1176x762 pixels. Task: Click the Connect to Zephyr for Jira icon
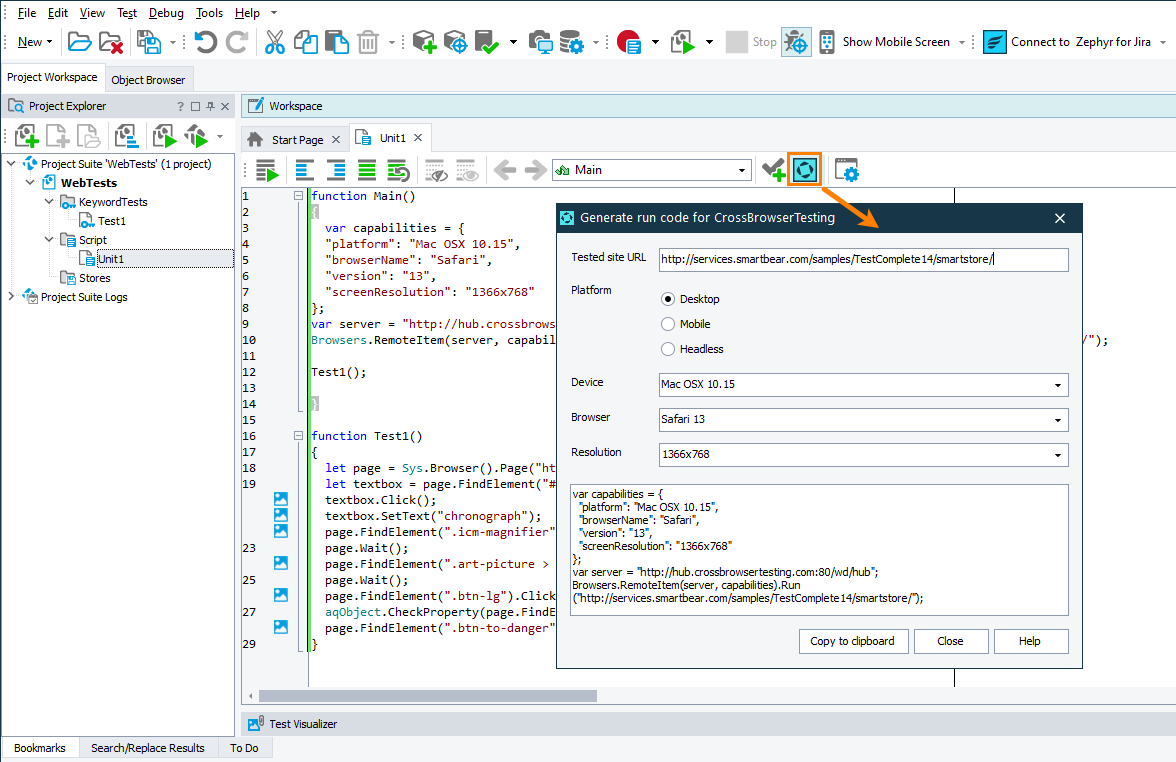994,41
